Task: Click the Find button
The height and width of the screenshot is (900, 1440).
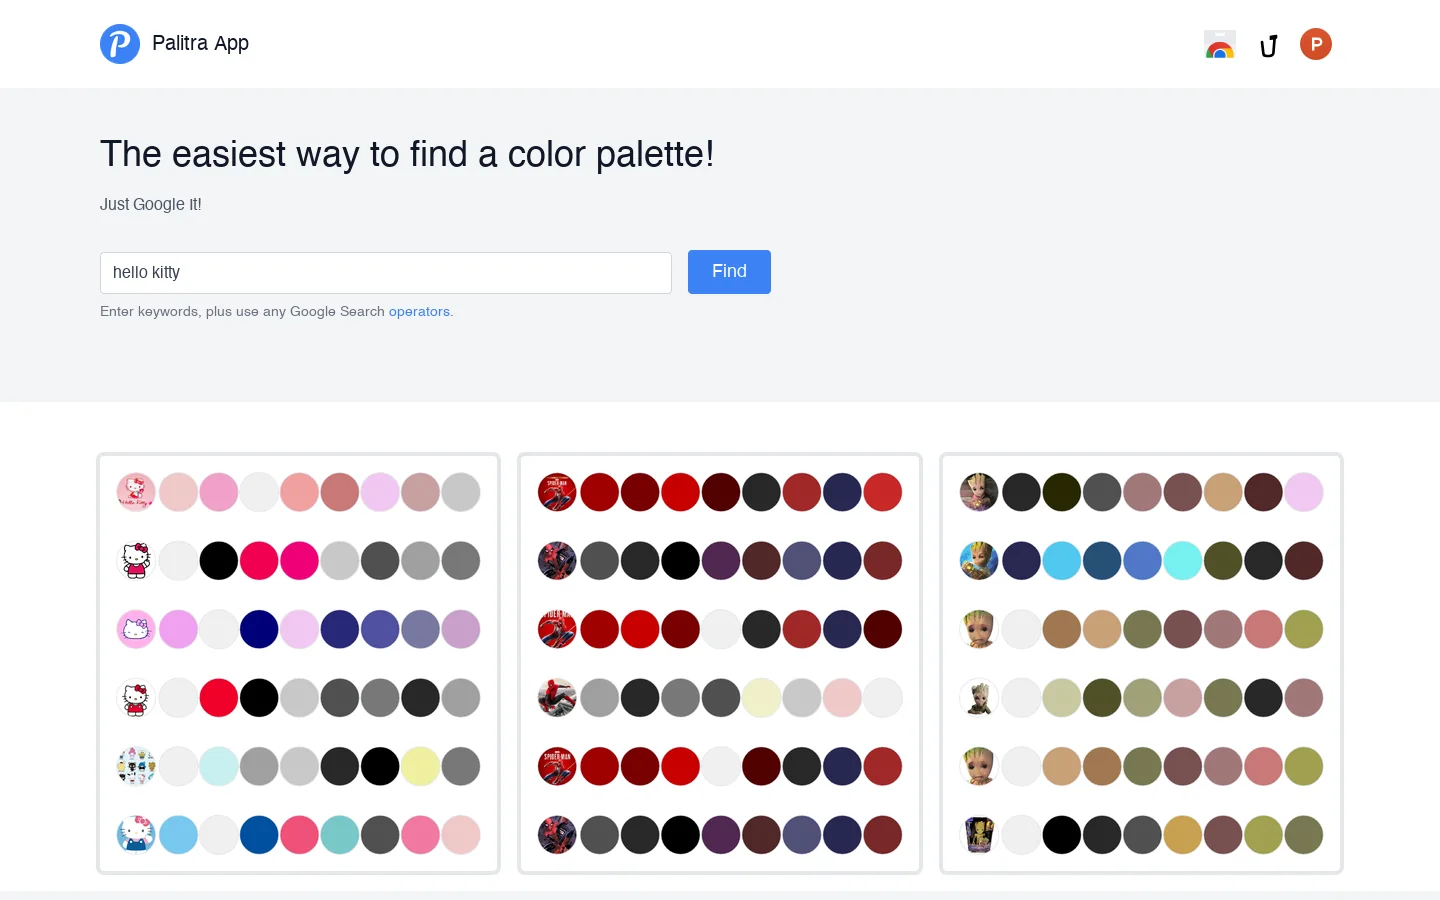Action: 729,272
